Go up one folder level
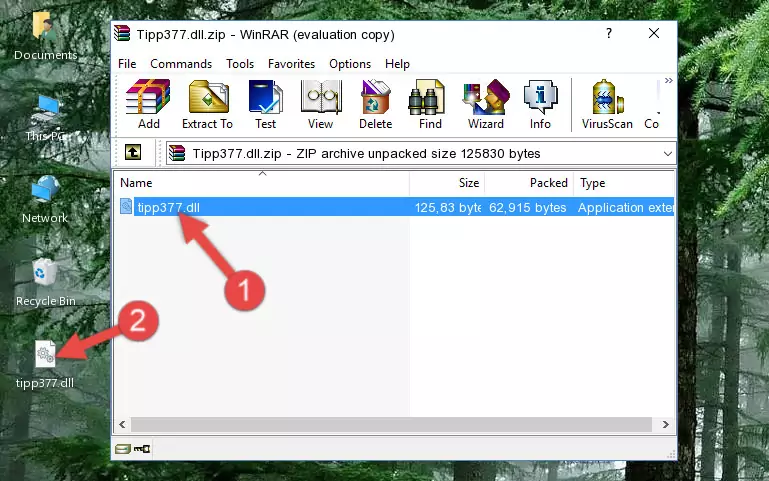 [133, 152]
